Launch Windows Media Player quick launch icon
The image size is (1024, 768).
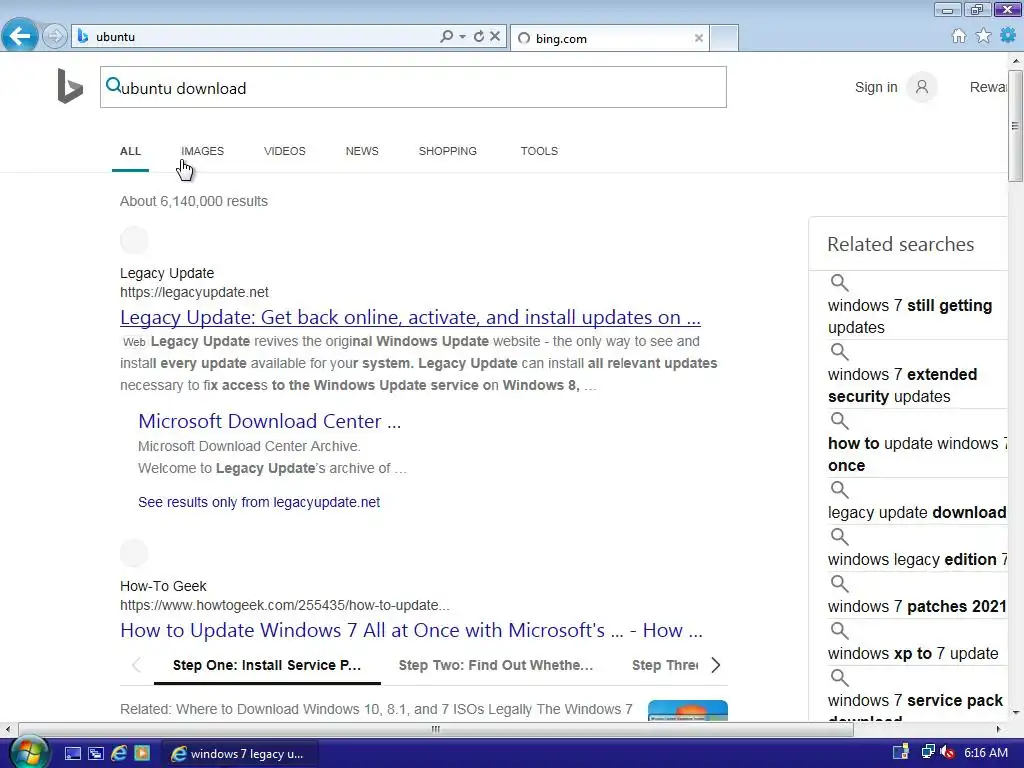pyautogui.click(x=142, y=754)
